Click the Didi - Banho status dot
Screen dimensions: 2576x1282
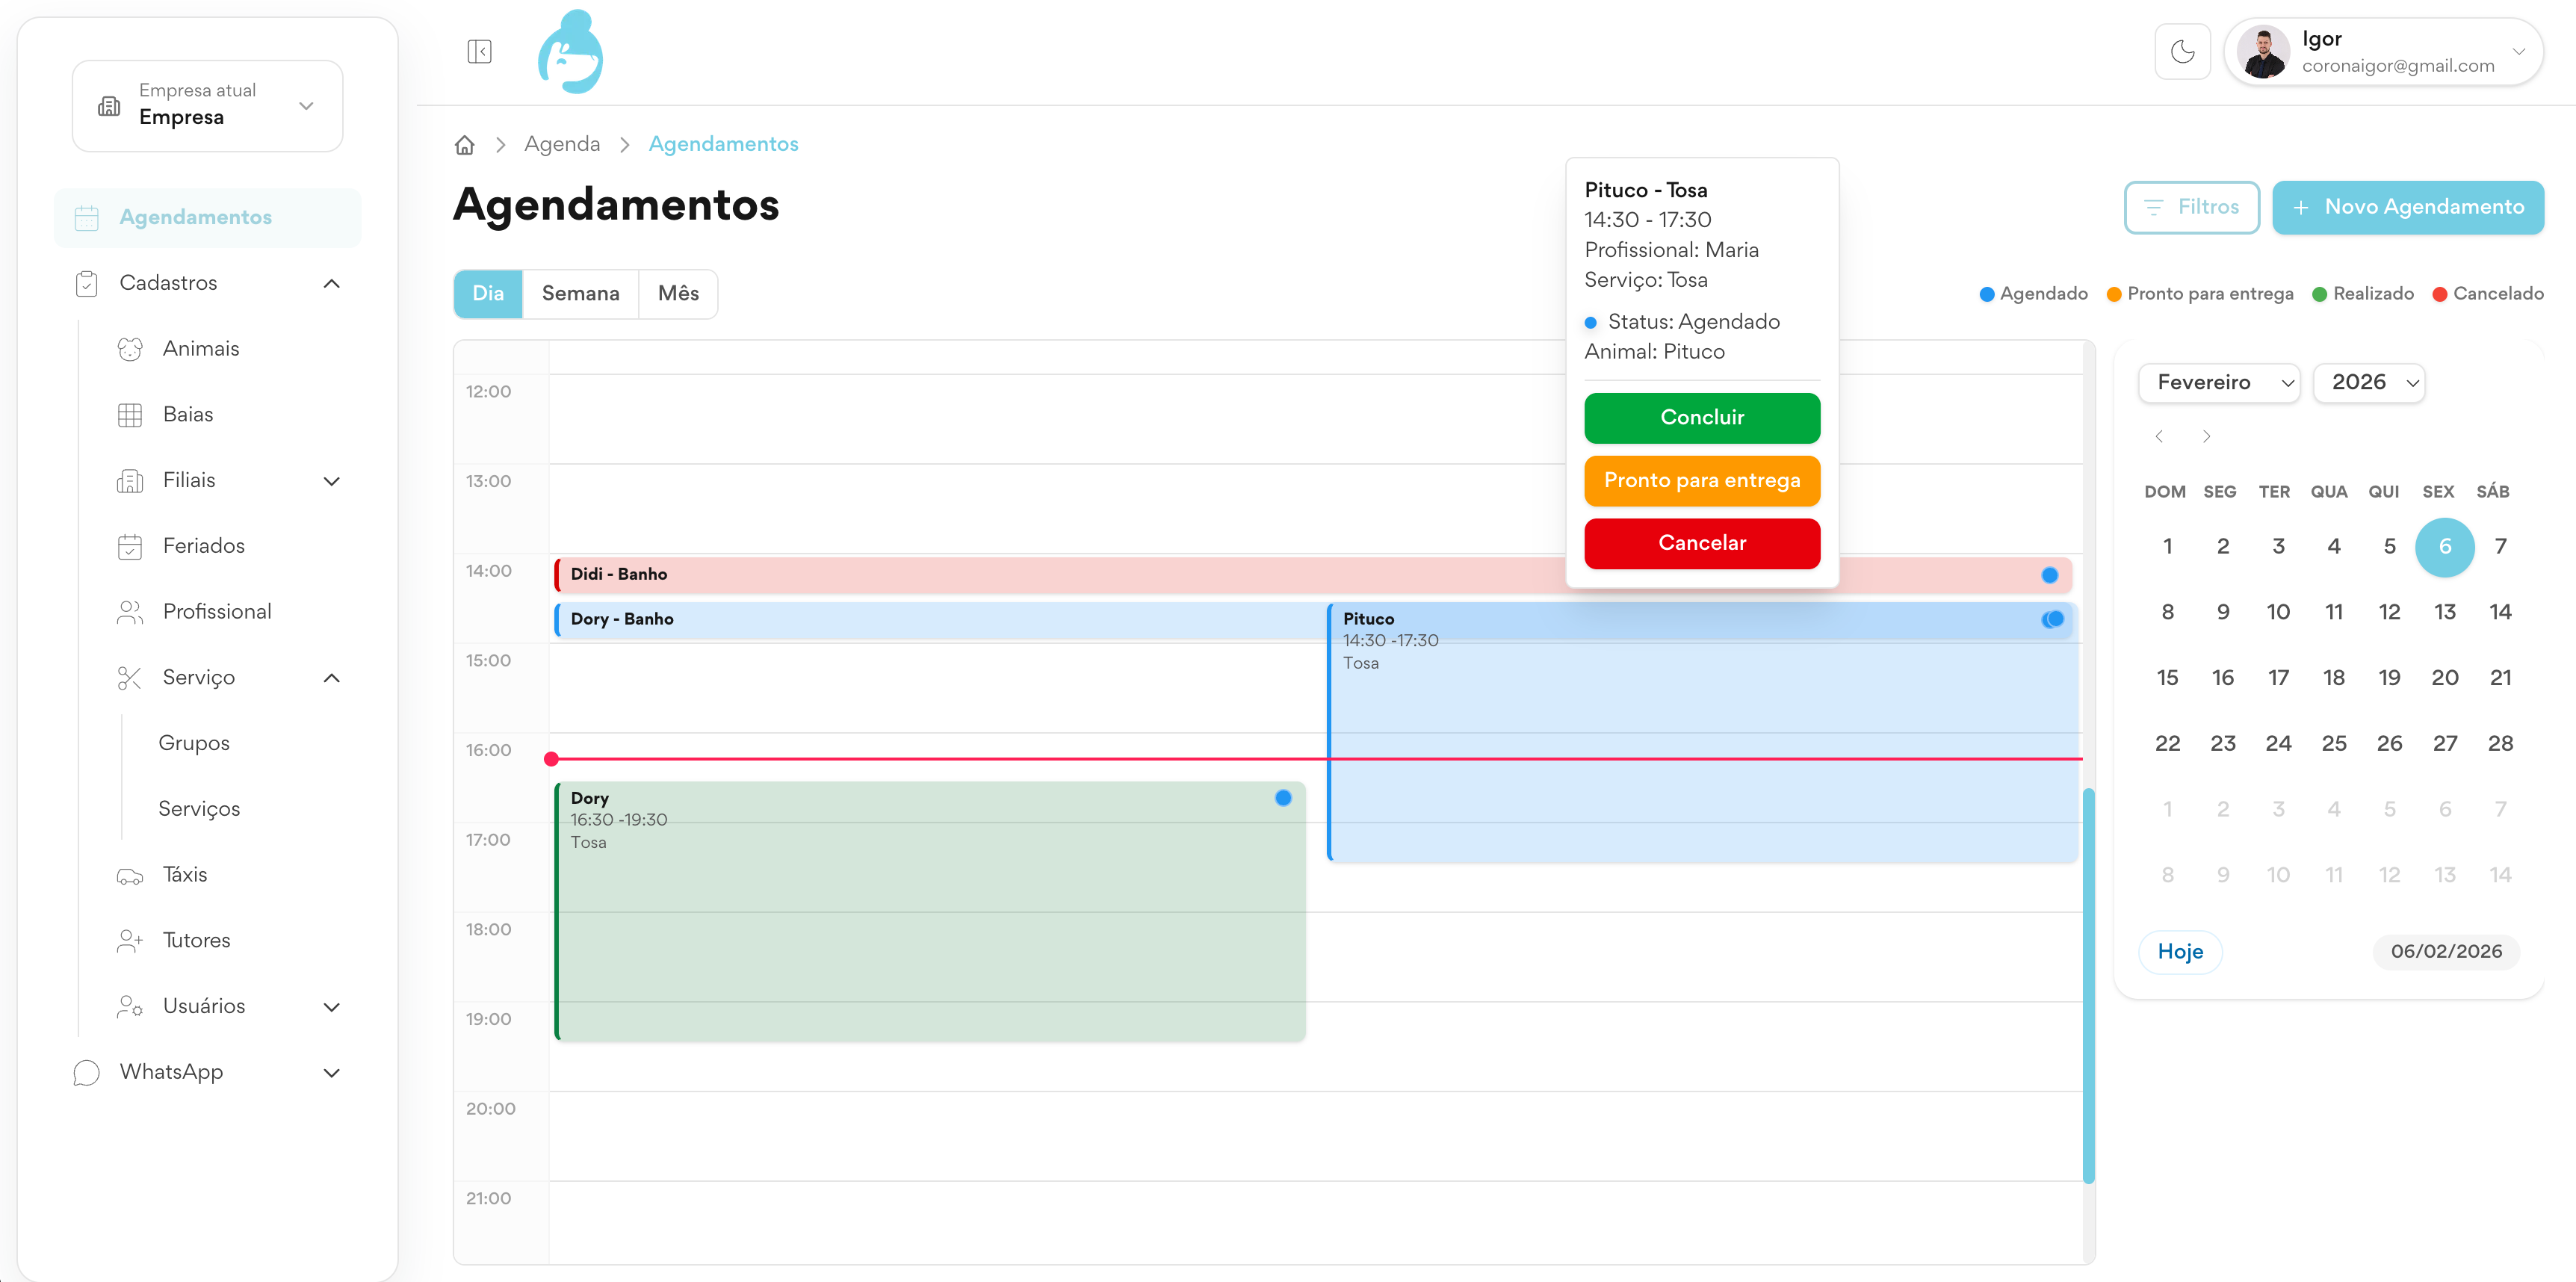[2049, 575]
